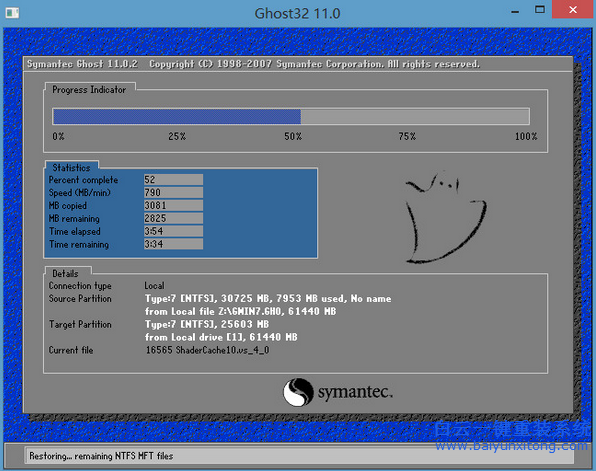Screen dimensions: 596x471
Task: Click the Speed (MB/min) value field
Action: coord(173,192)
